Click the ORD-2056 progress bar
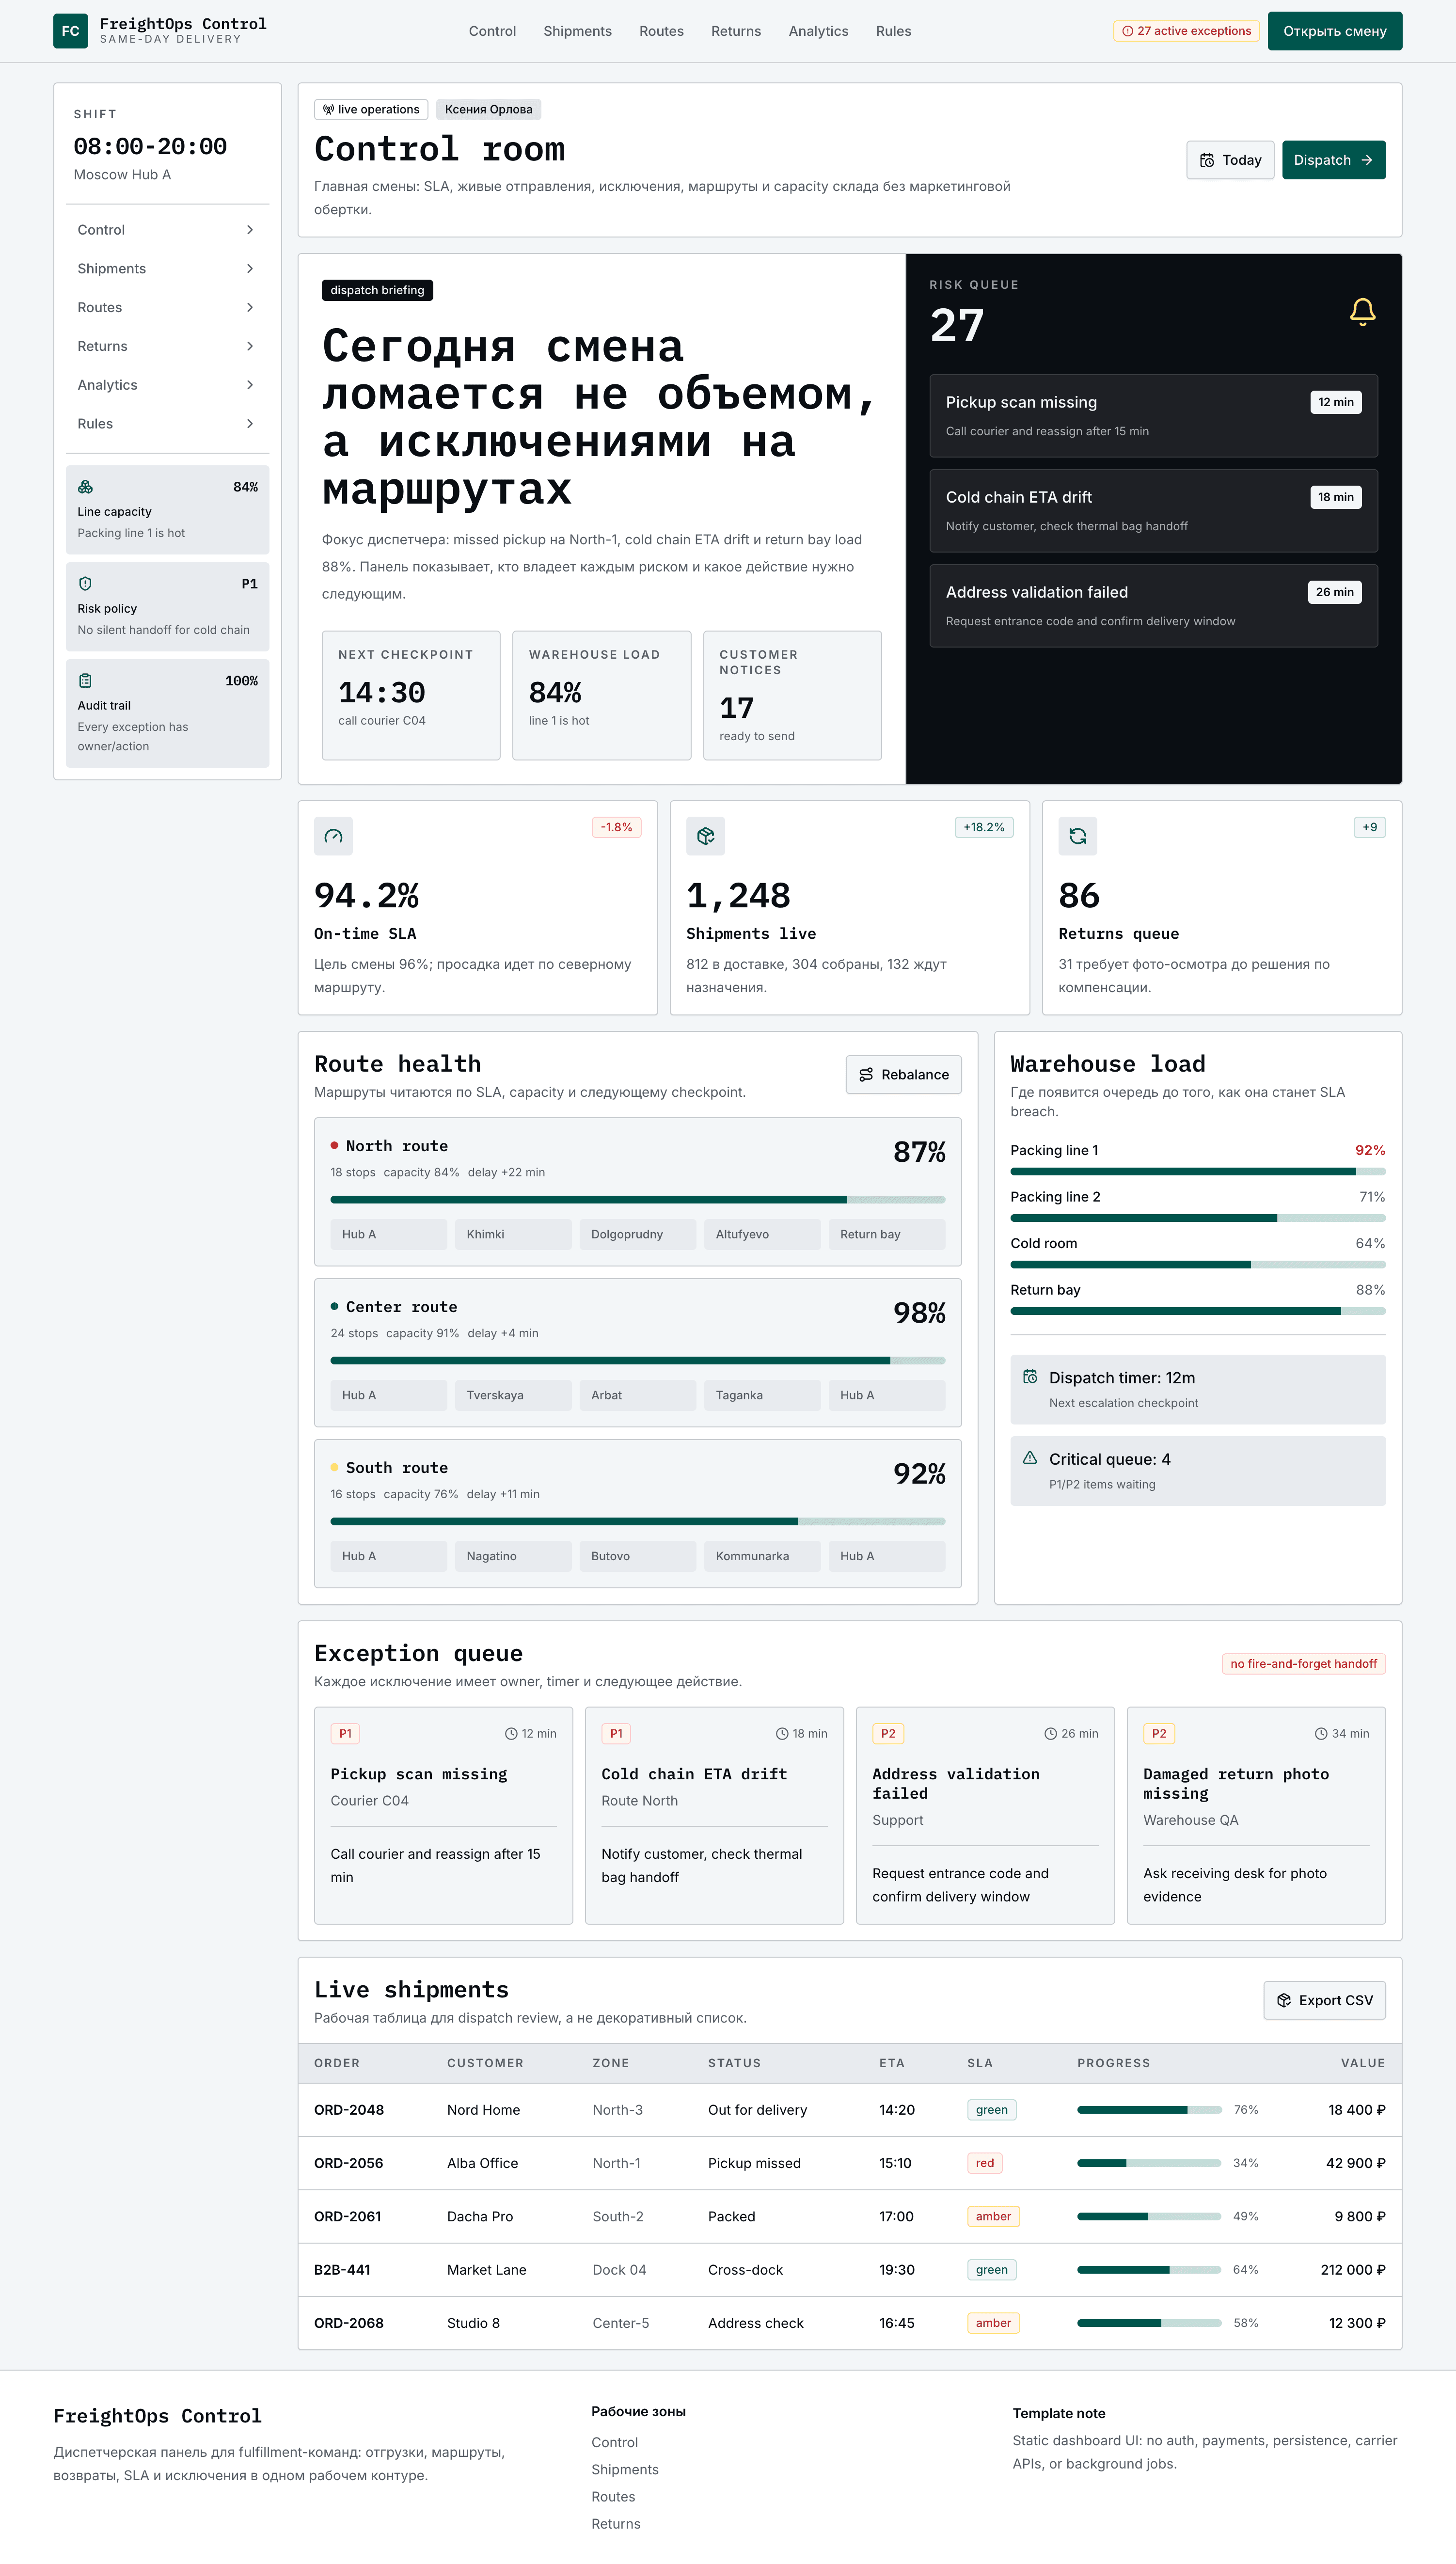1456x2564 pixels. click(x=1149, y=2163)
